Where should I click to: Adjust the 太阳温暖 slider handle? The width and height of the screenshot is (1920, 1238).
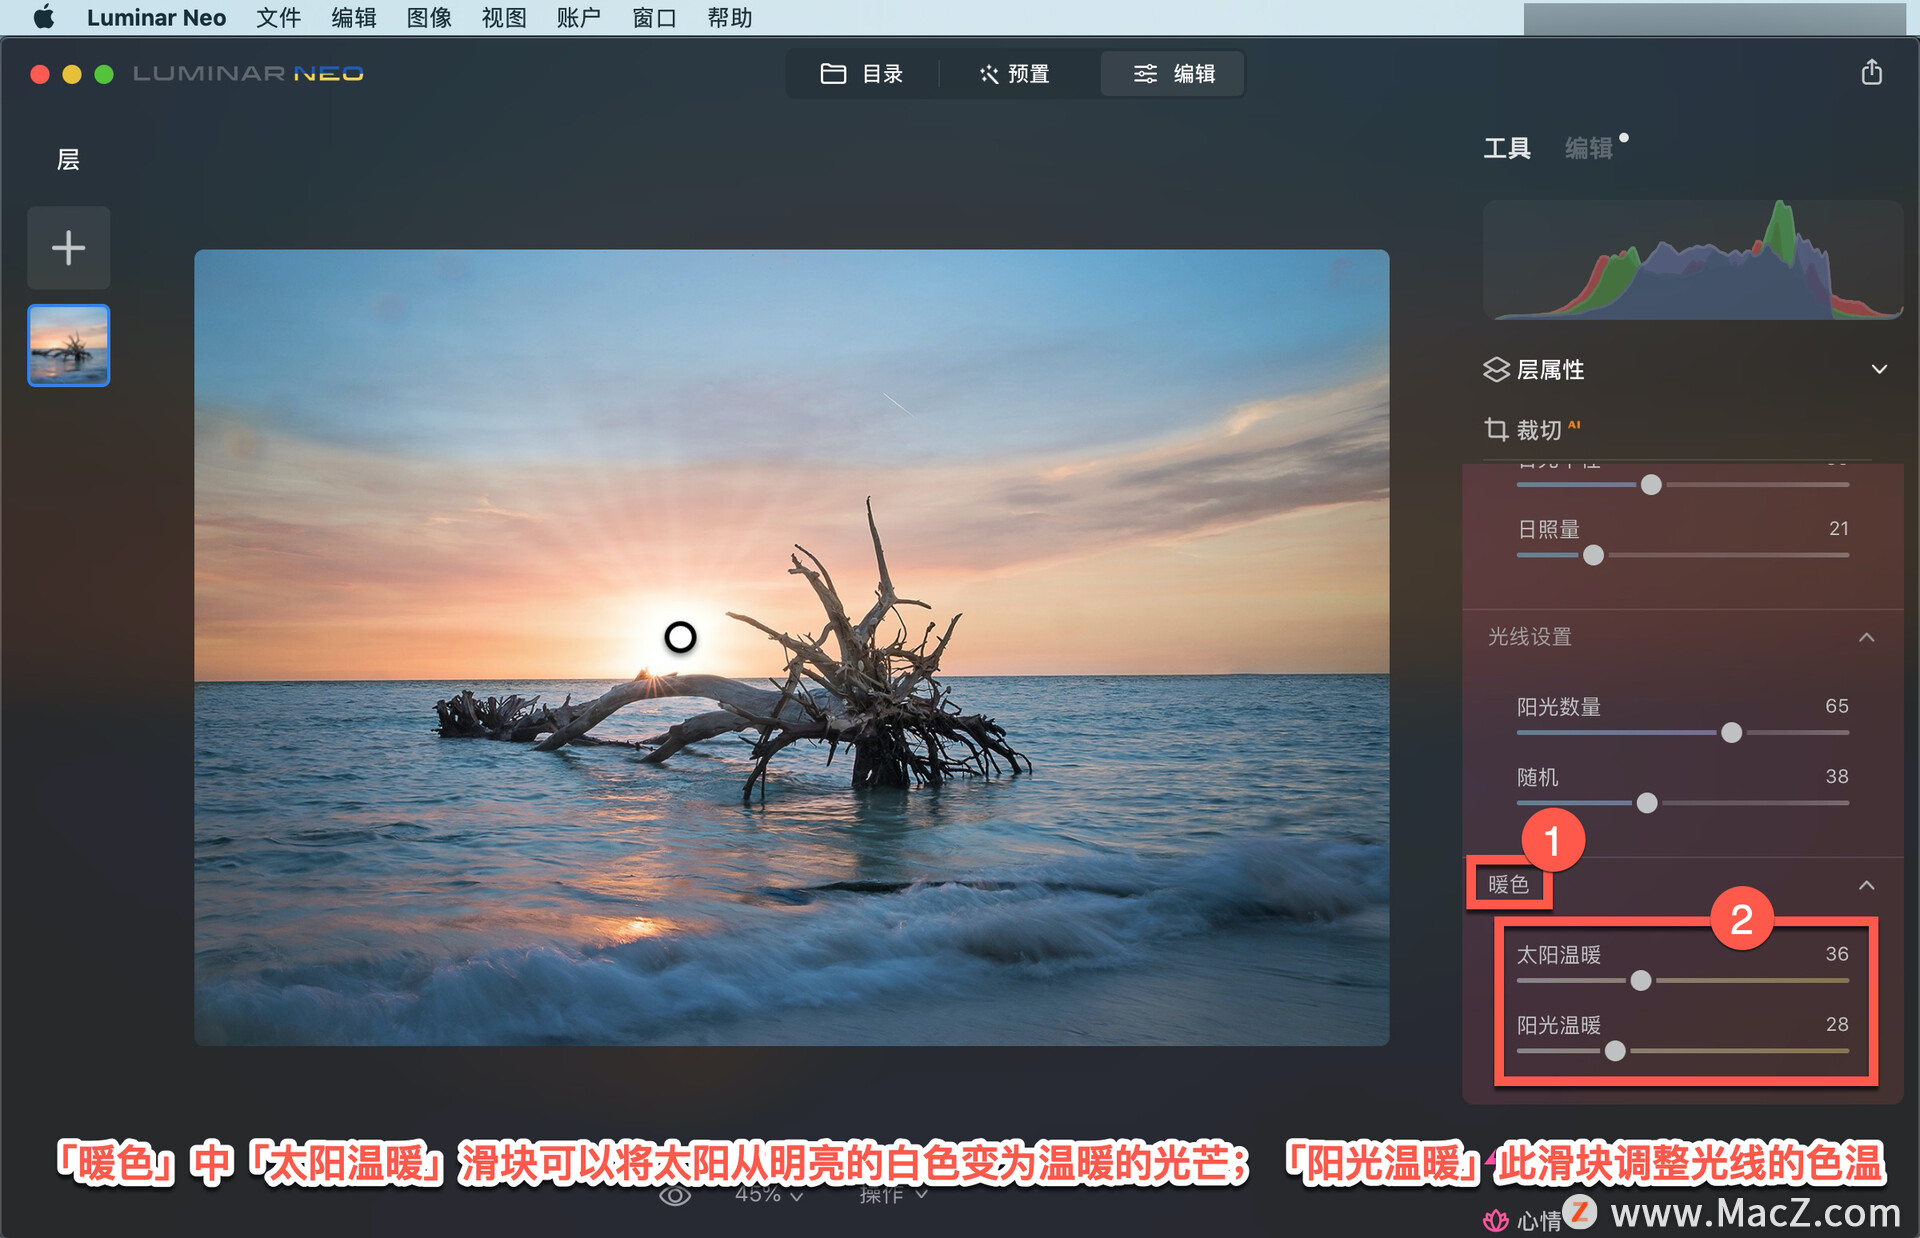[x=1641, y=981]
